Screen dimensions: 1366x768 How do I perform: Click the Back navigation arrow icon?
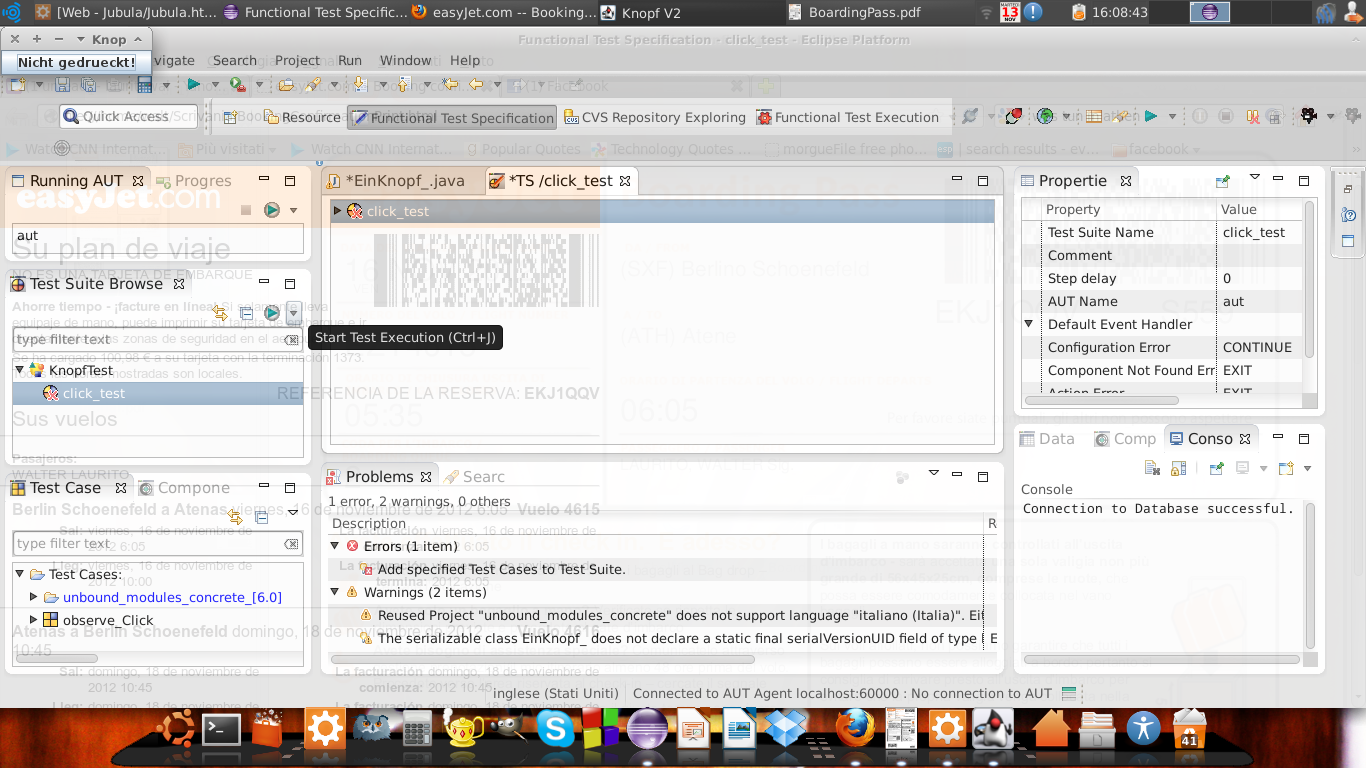(x=476, y=86)
